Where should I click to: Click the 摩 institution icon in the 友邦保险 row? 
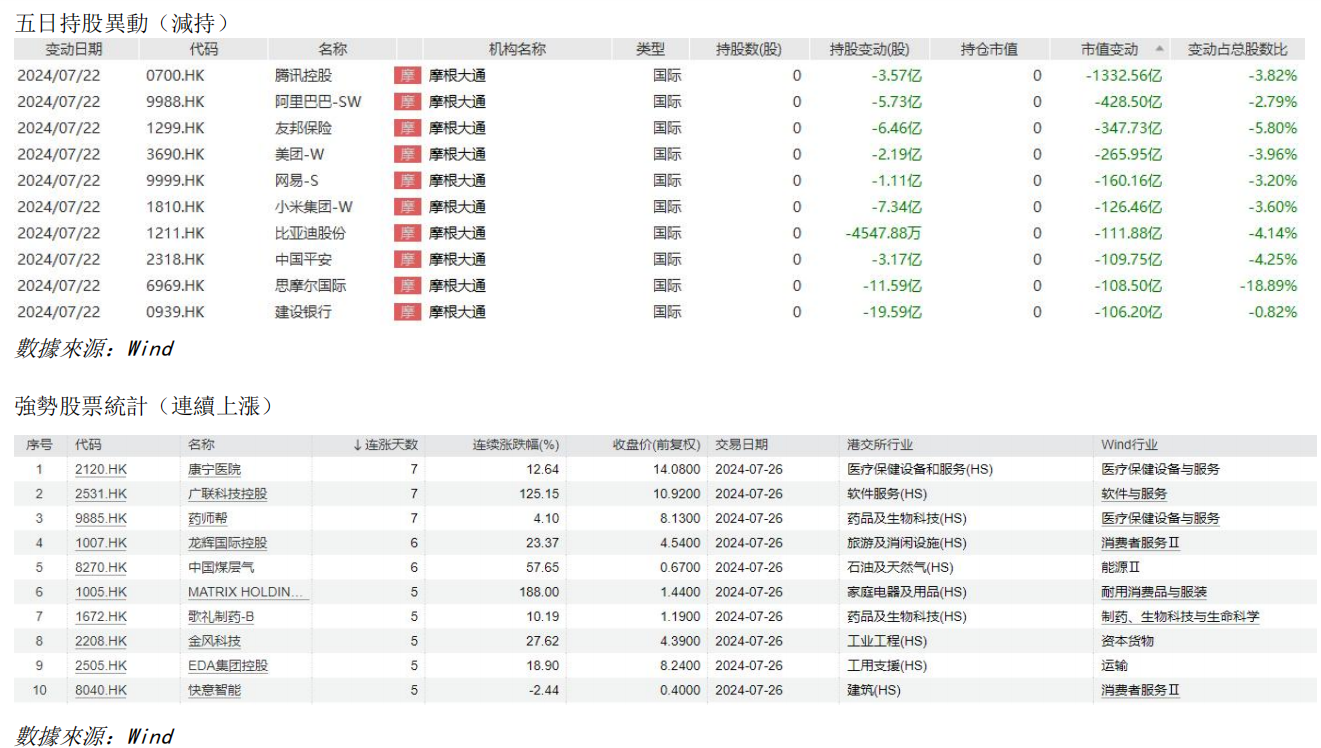(x=407, y=128)
